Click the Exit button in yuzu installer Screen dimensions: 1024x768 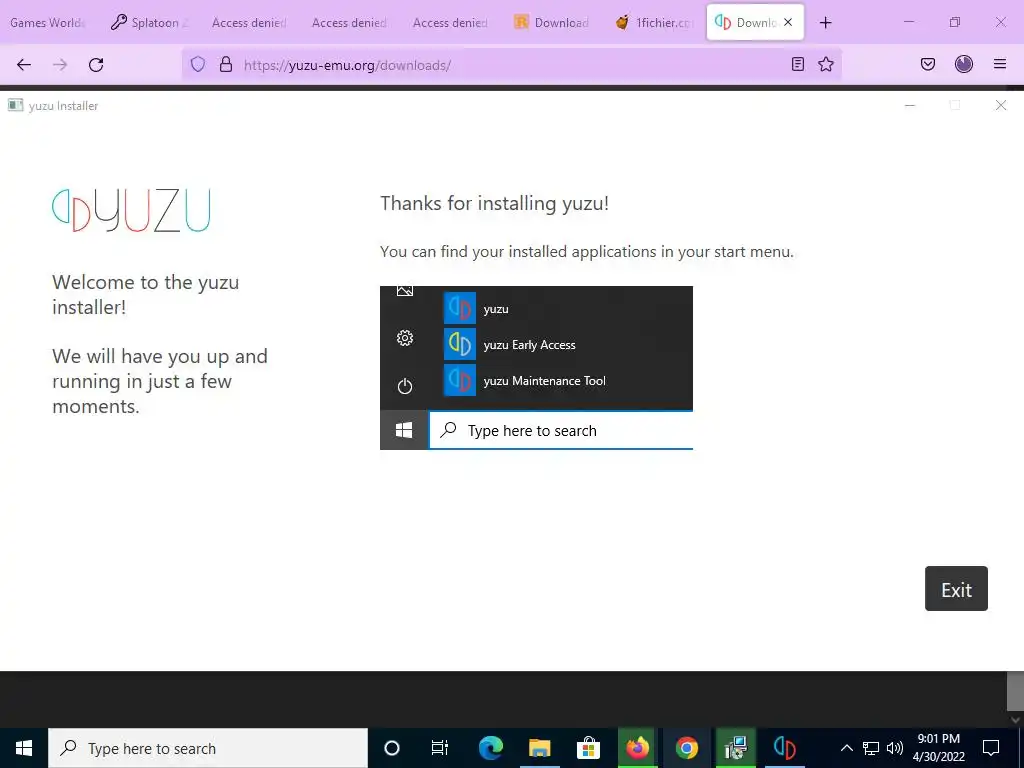point(956,588)
